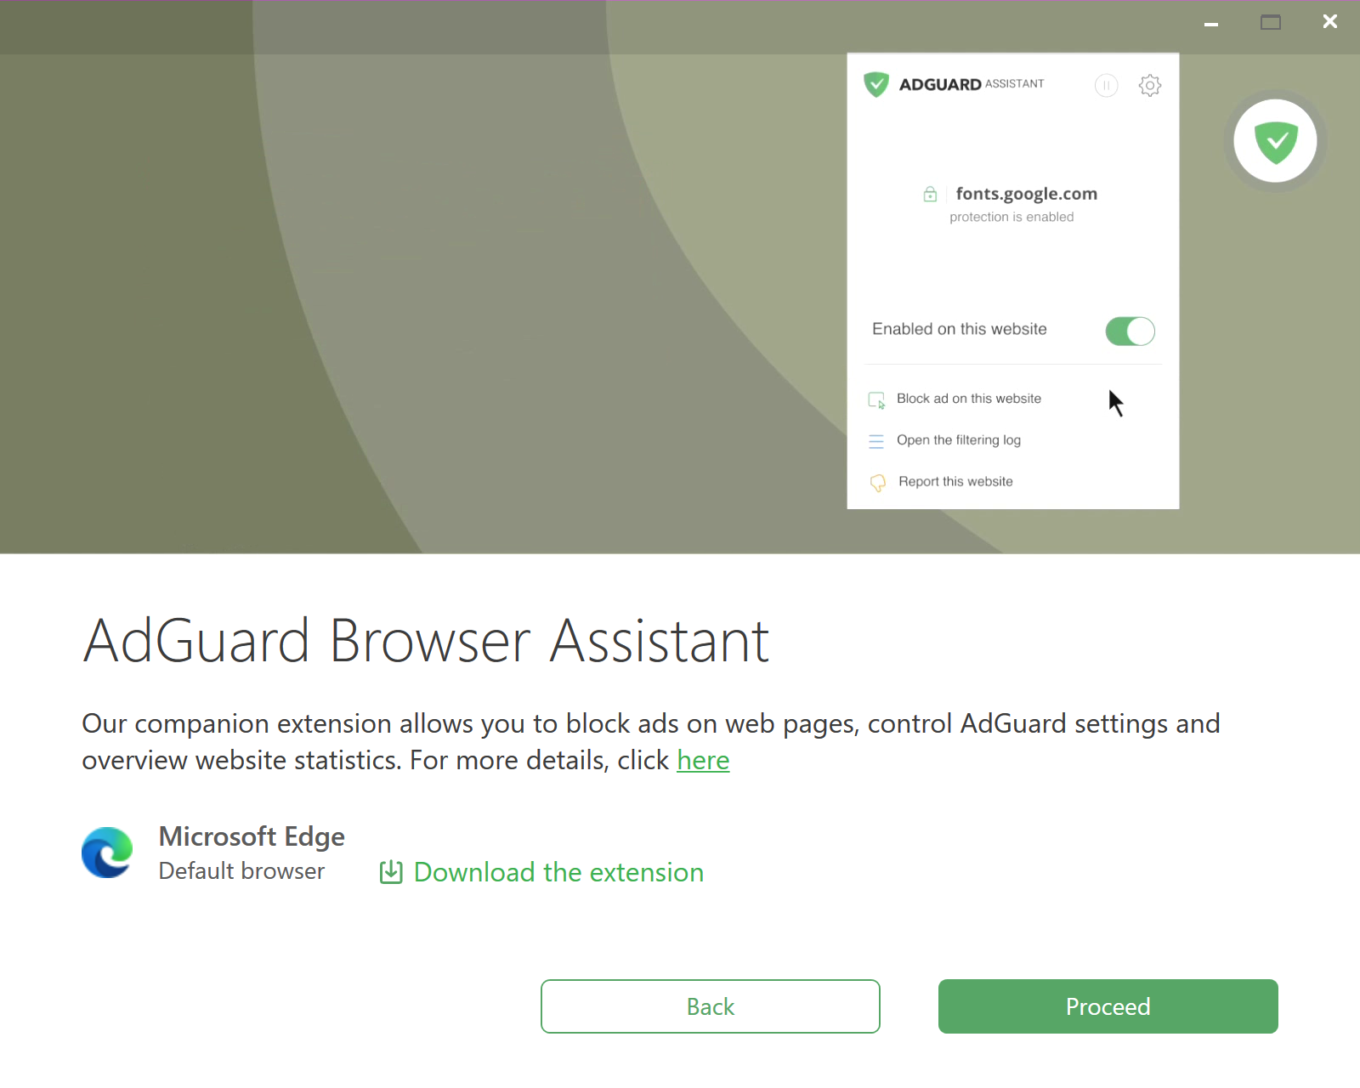Click the Microsoft Edge browser icon

[107, 853]
